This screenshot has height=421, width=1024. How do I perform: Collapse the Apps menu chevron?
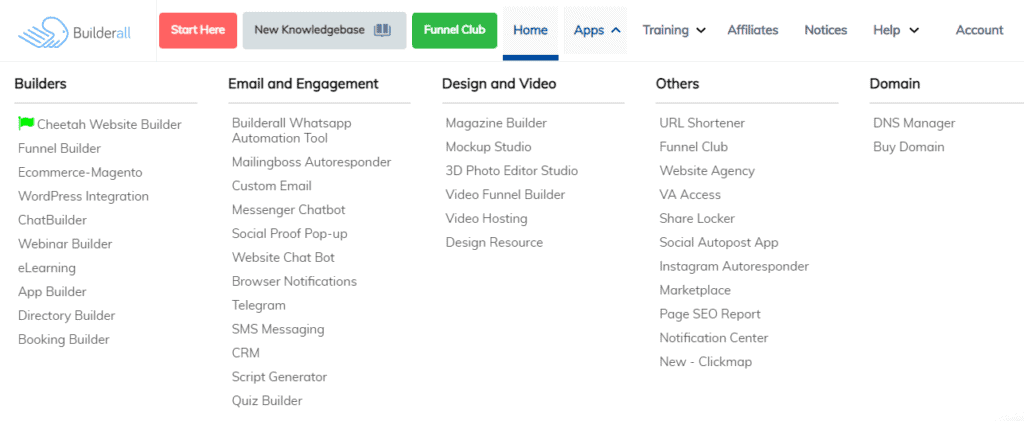coord(616,30)
